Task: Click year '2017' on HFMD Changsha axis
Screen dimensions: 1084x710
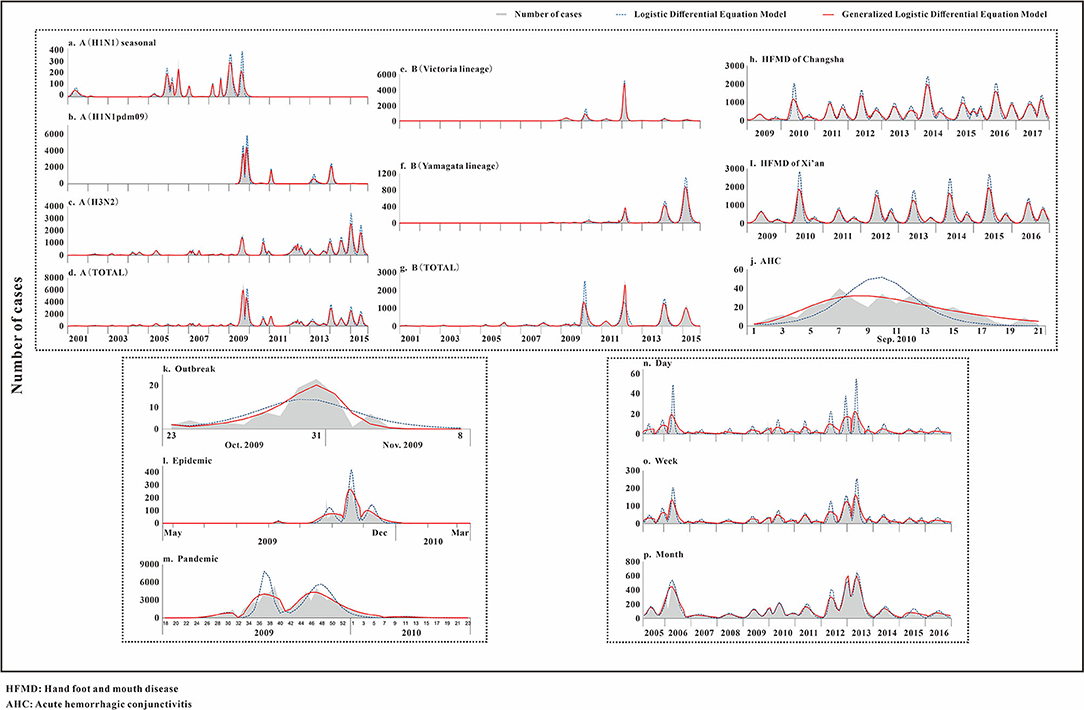Action: [1033, 133]
